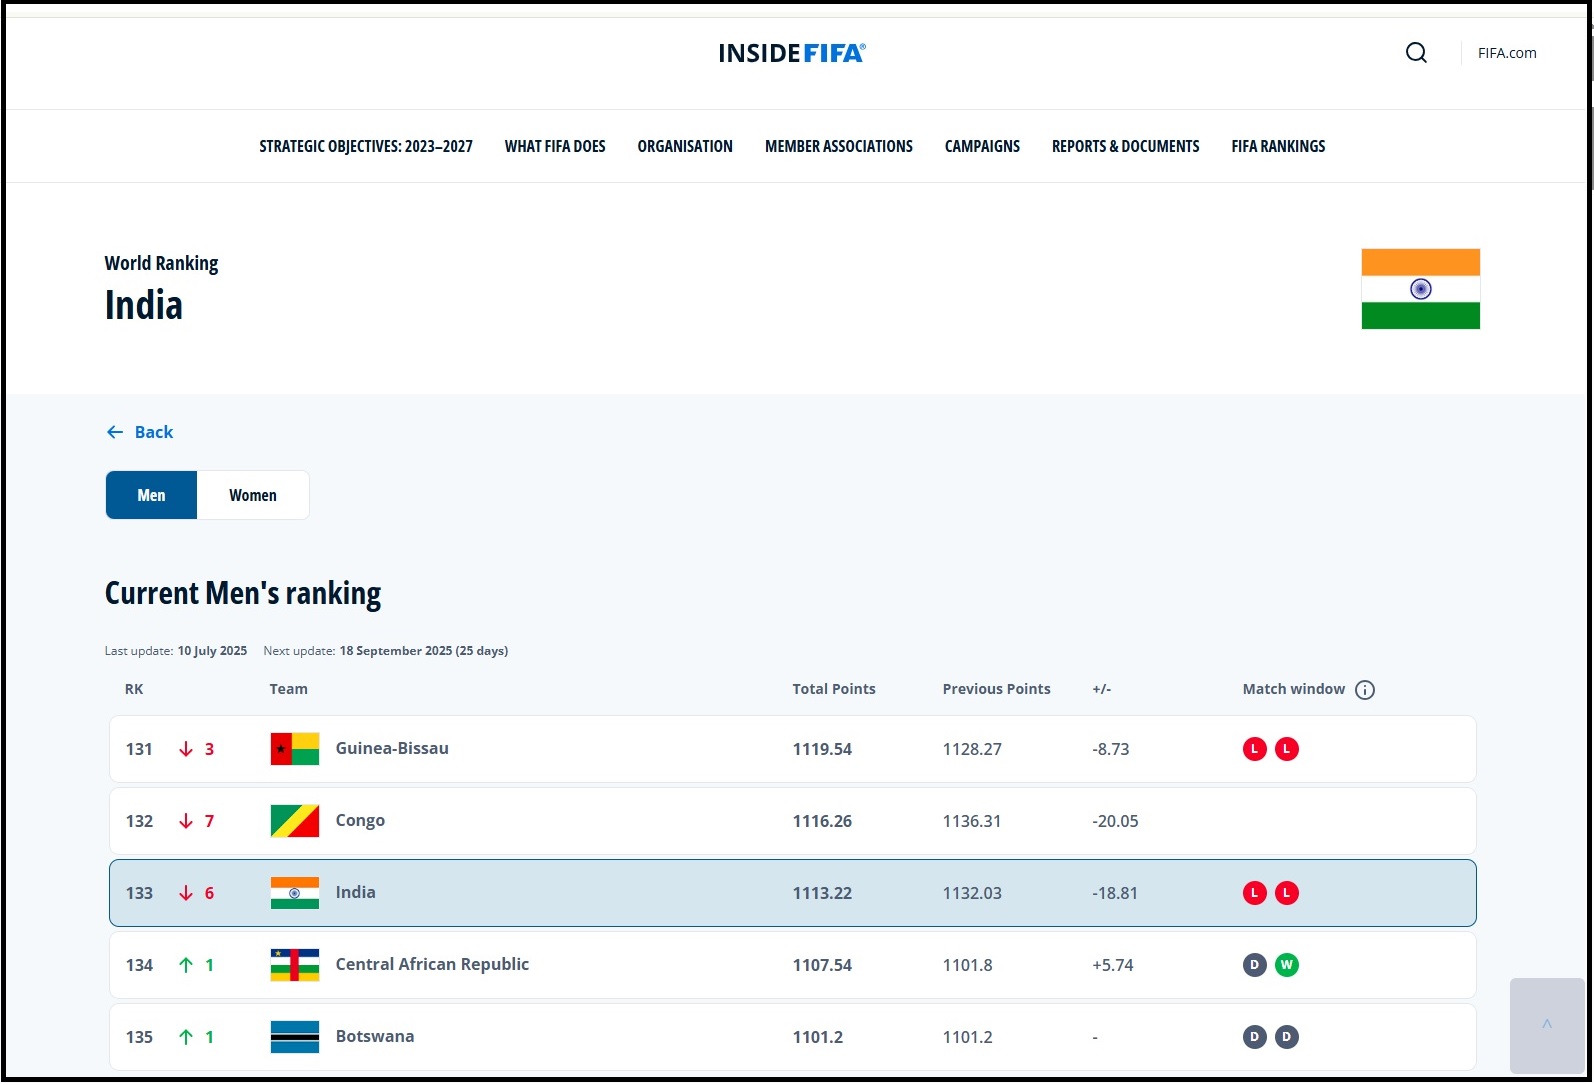Open India team name in table
The image size is (1594, 1085).
[356, 892]
